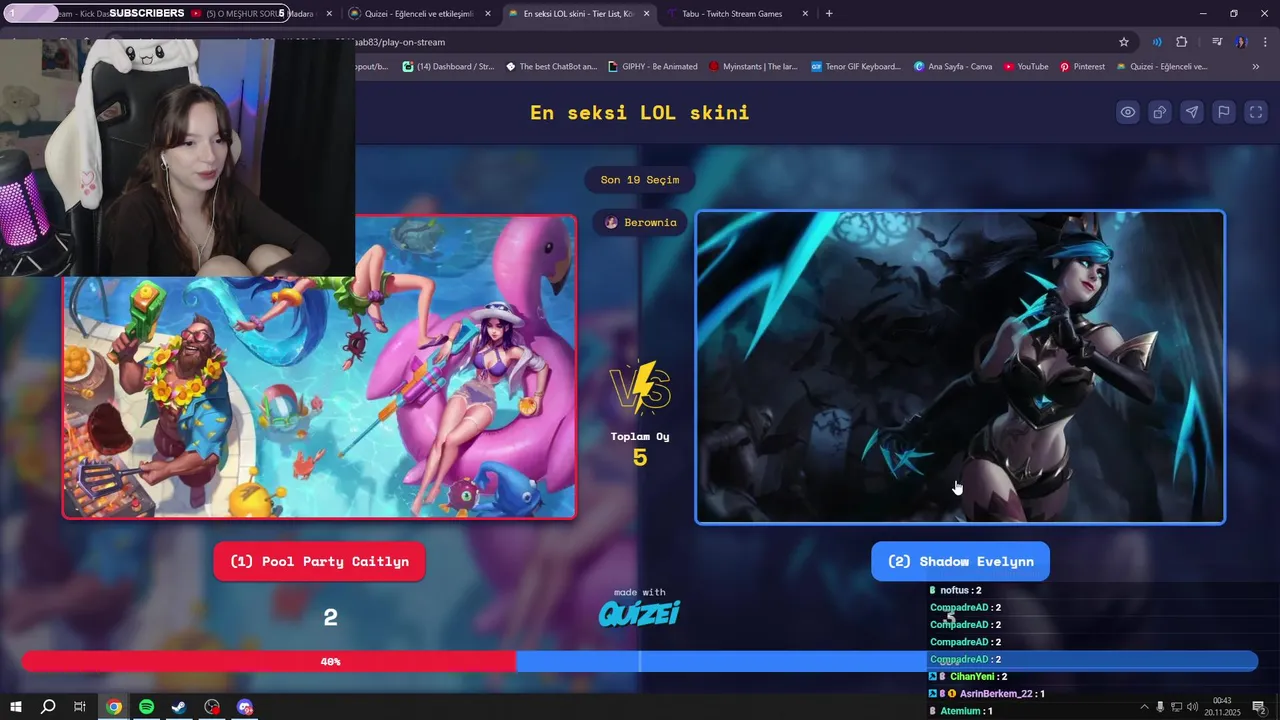Screen dimensions: 1280x720
Task: Switch to the Tabu - Twitch Stream Games tab
Action: (x=735, y=14)
